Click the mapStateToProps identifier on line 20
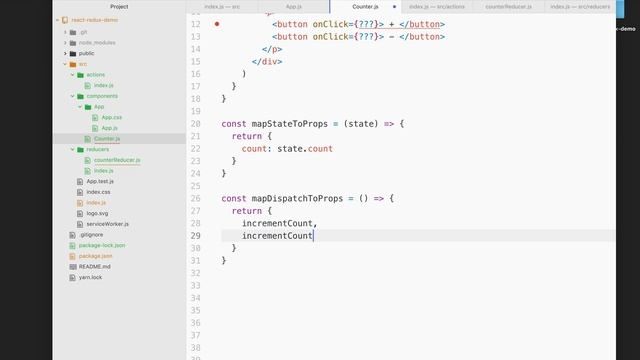This screenshot has height=360, width=640. click(289, 124)
